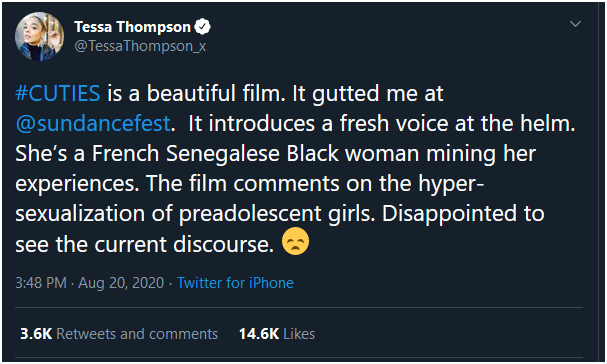Open the #CUTIES hashtag link
The height and width of the screenshot is (364, 607).
(x=58, y=93)
